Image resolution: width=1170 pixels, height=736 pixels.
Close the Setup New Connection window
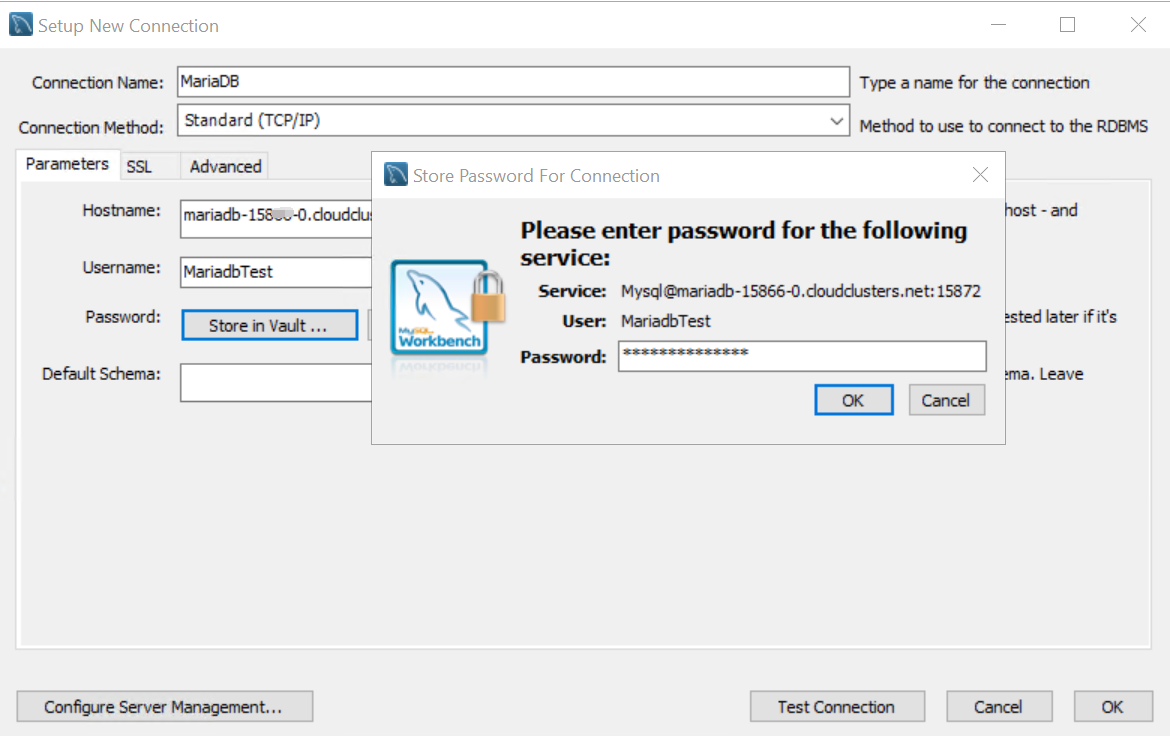1138,25
